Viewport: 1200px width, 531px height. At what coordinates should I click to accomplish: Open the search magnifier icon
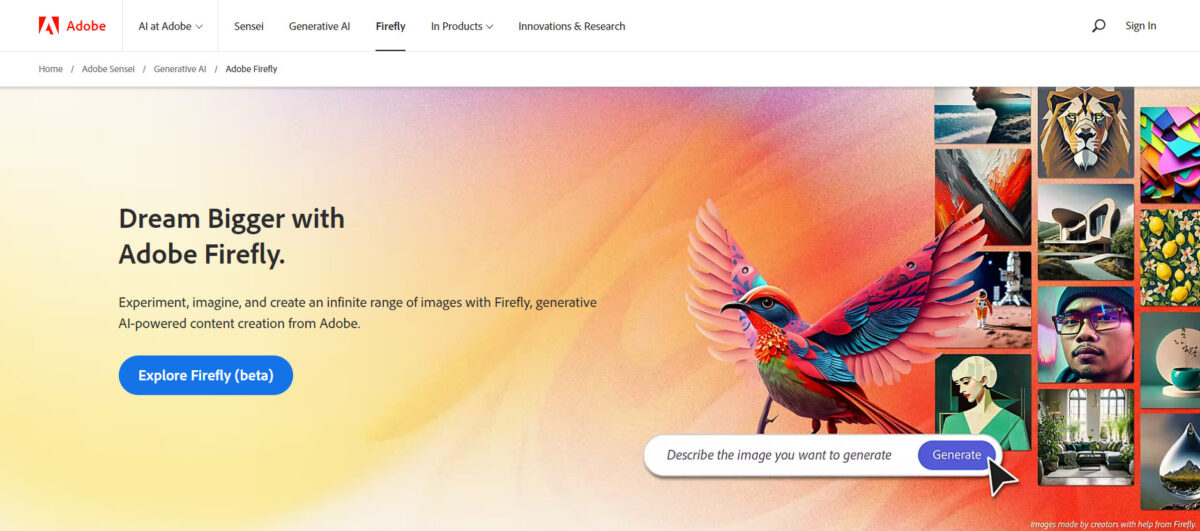pos(1098,26)
